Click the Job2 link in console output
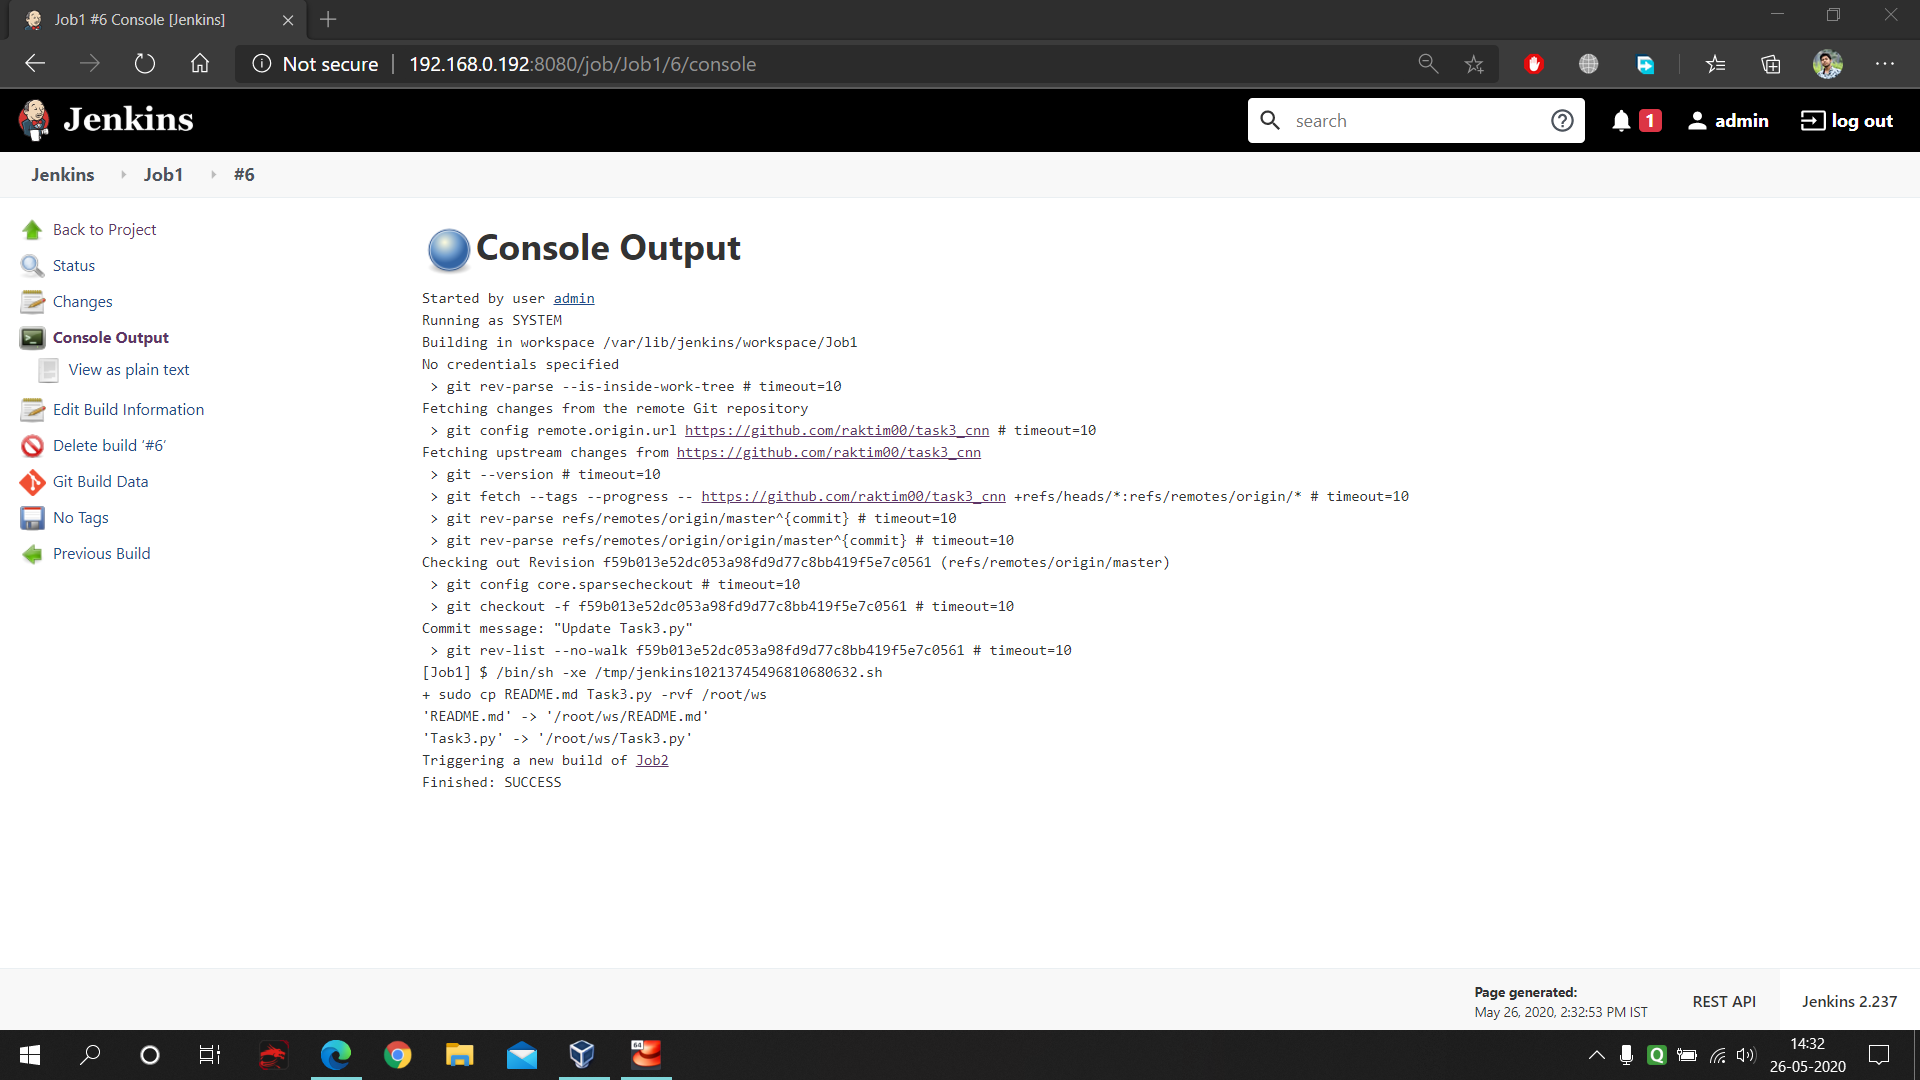 click(x=652, y=761)
